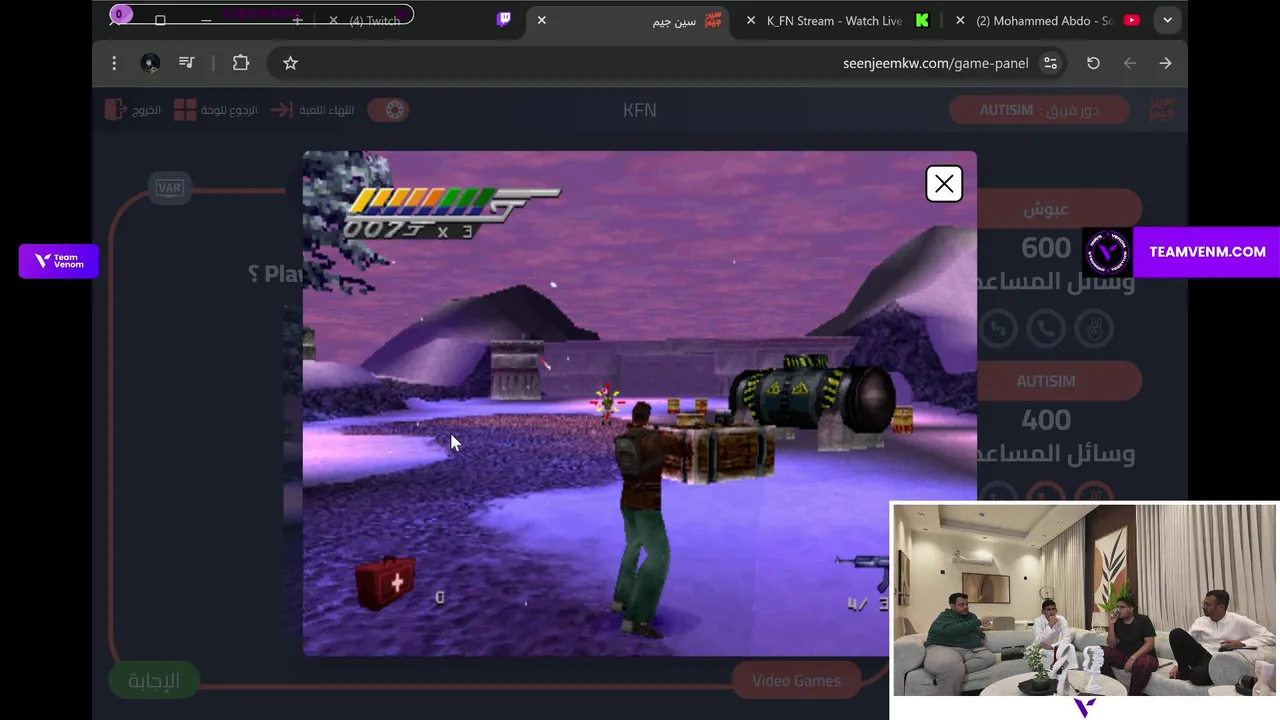View site information icon beside the URL
Screen dimensions: 1280x720
(x=1050, y=63)
